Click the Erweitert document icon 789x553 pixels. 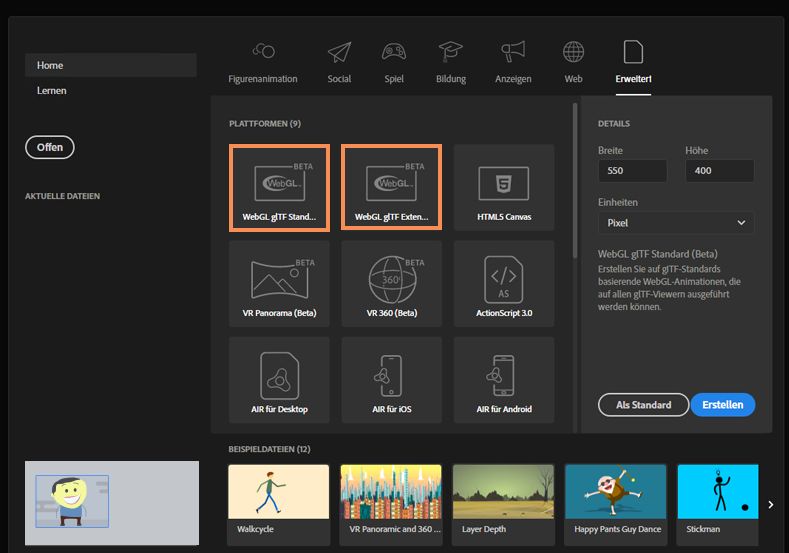pos(633,52)
